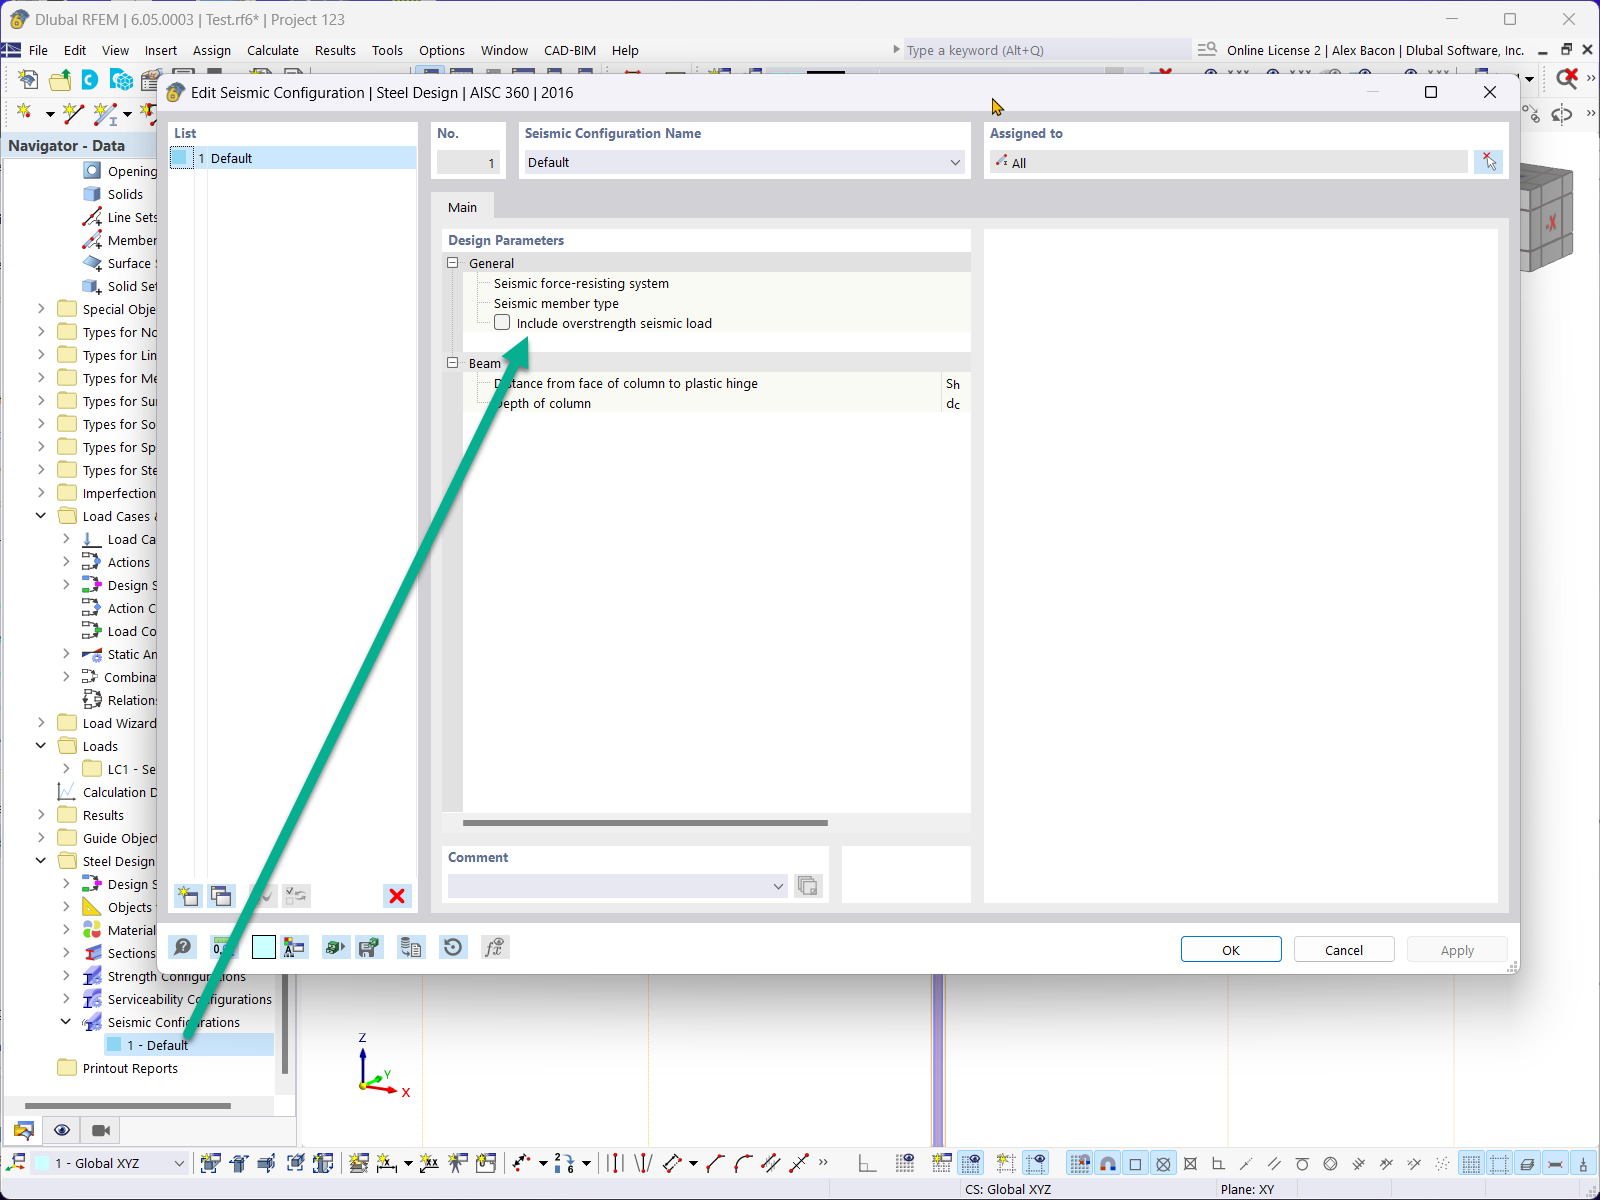Open the navigator Display eye tab
Viewport: 1600px width, 1200px height.
62,1130
